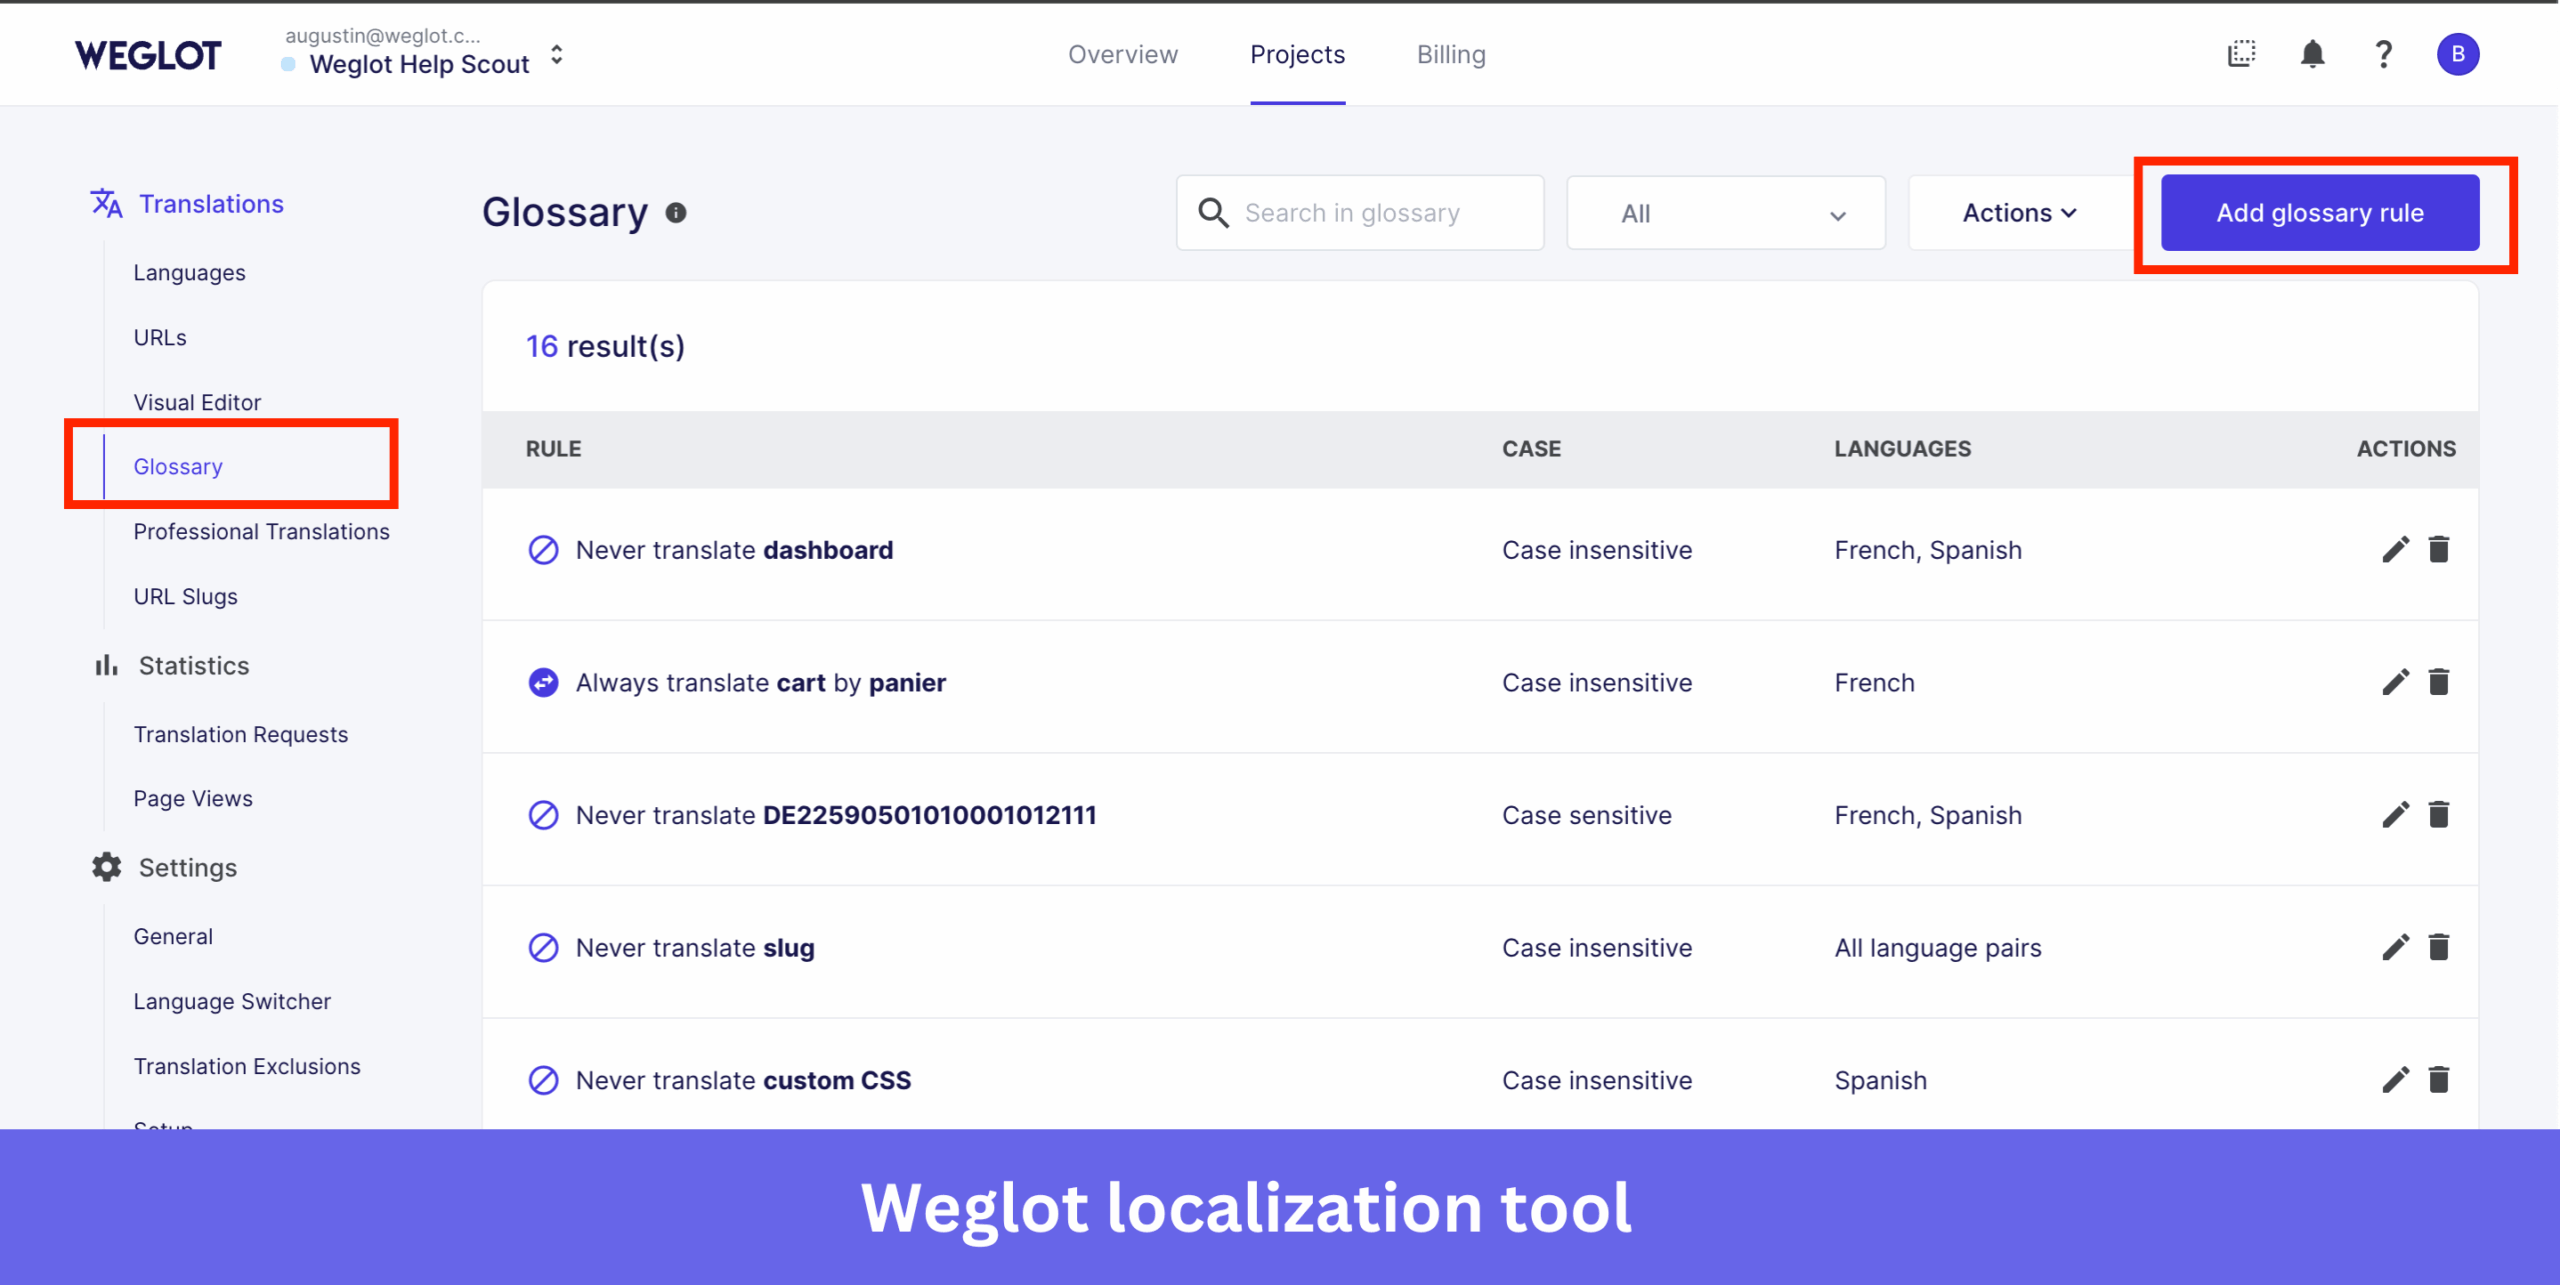Click the Add glossary rule button

pos(2319,212)
